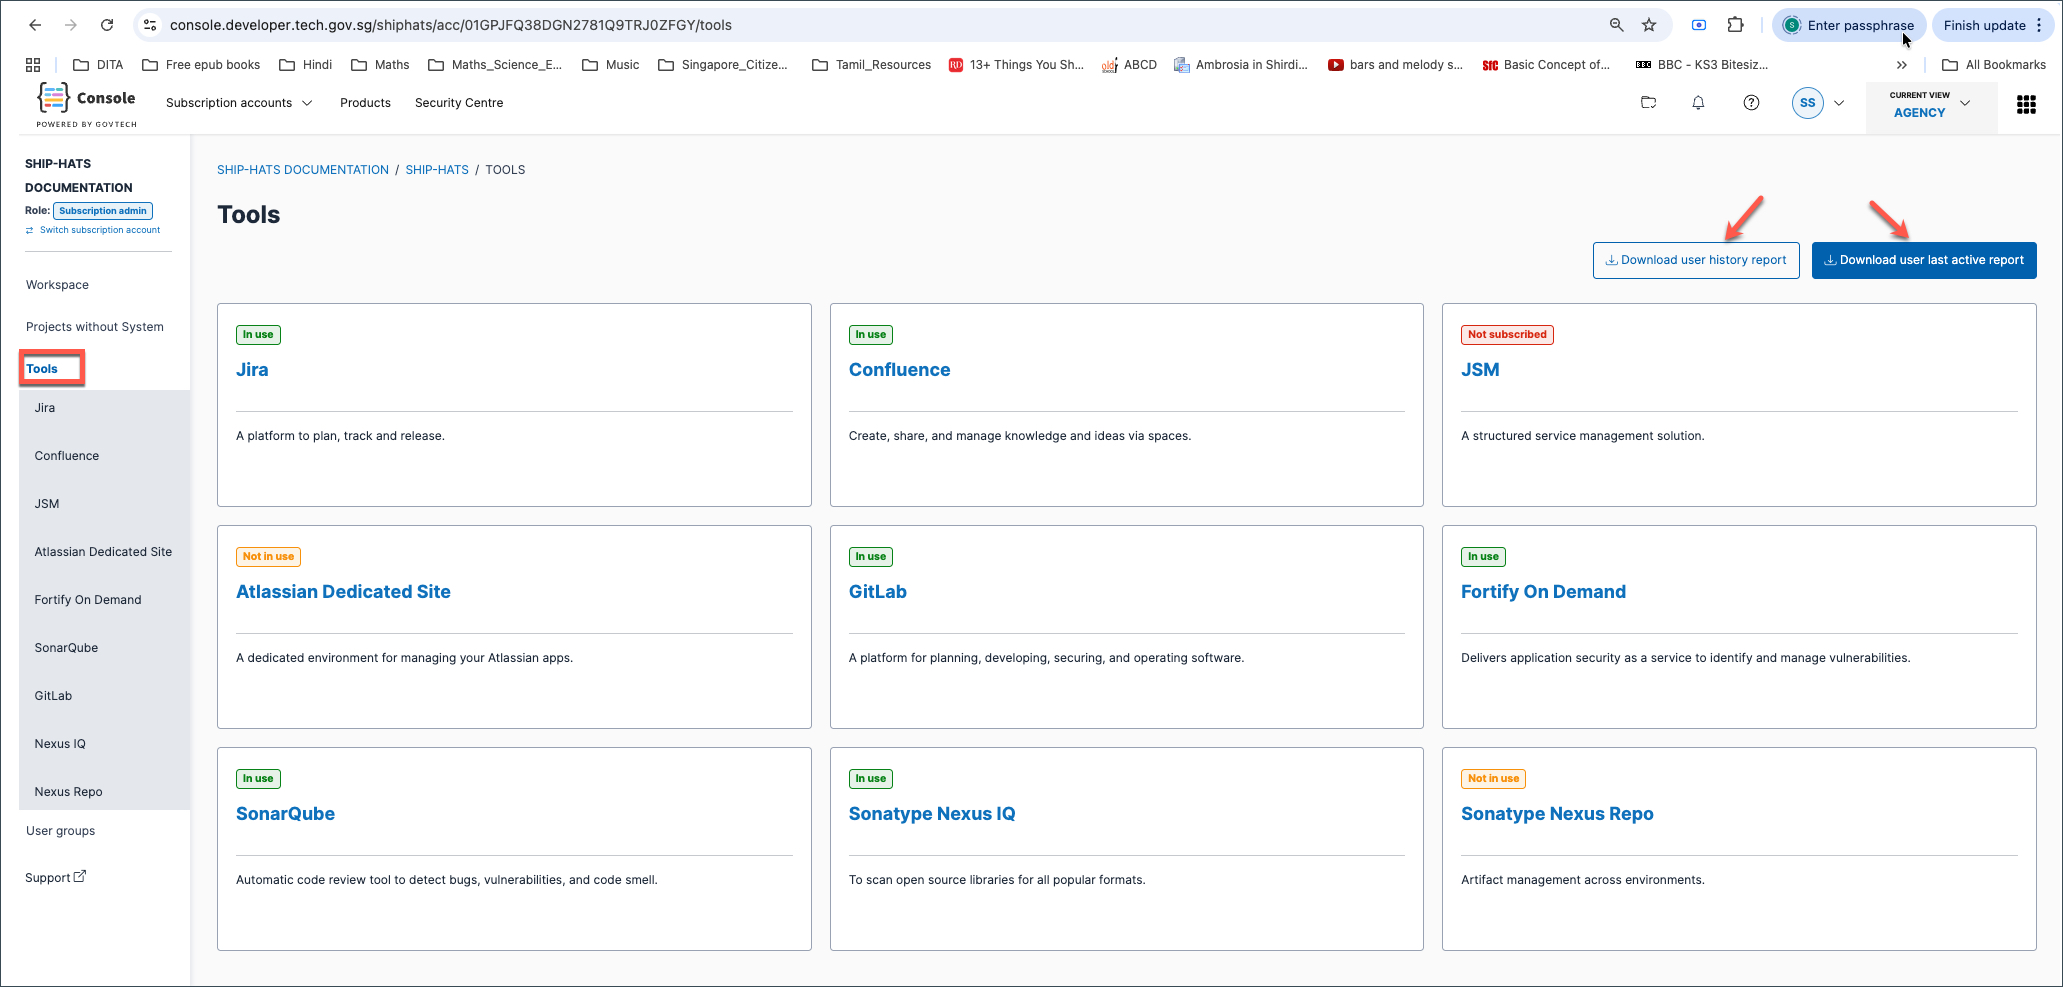Select SonarQube in the sidebar tools list

(67, 648)
